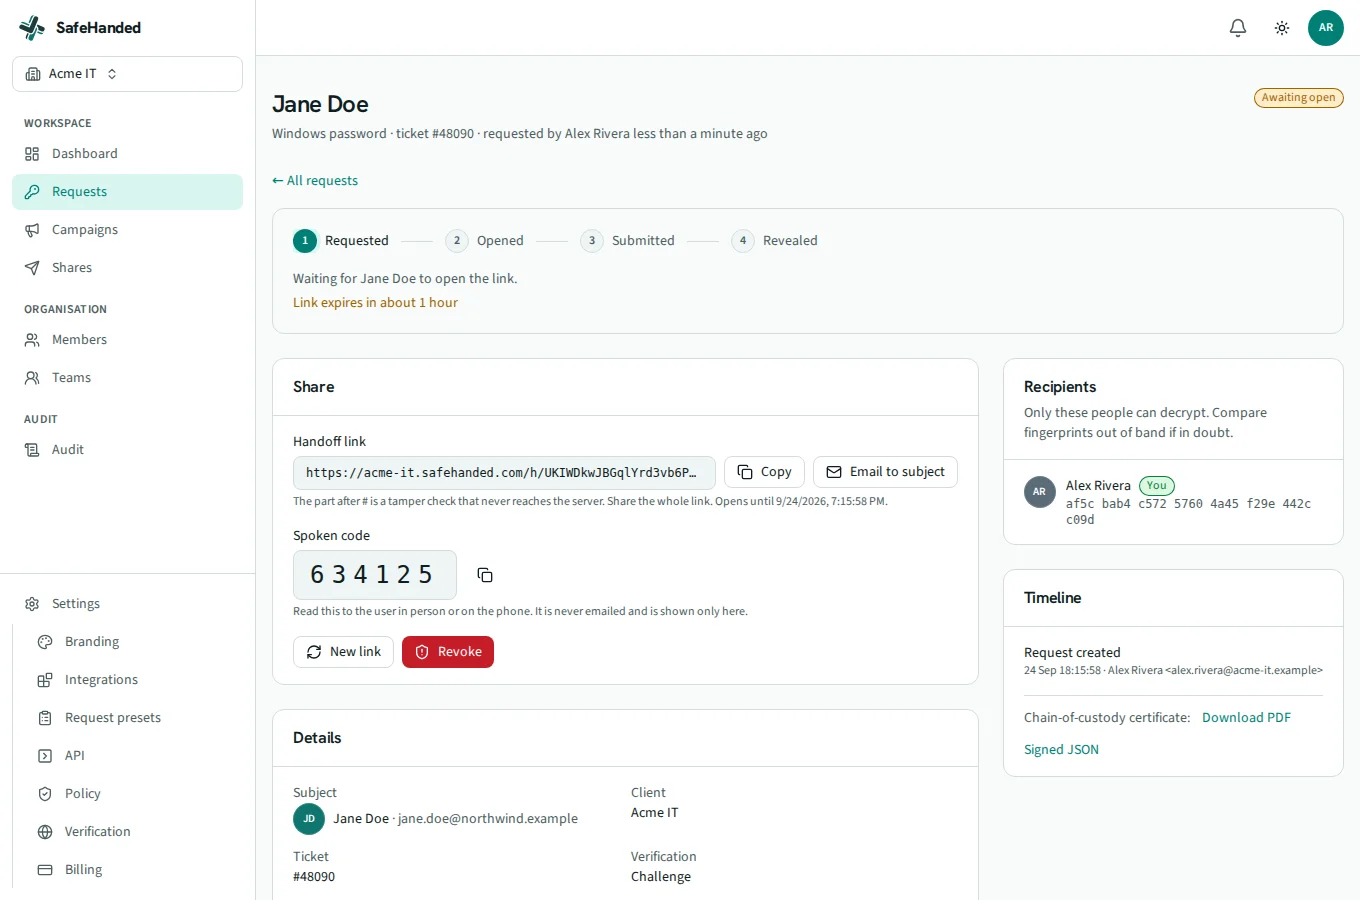
Task: Click the Audit log icon
Action: [x=32, y=450]
